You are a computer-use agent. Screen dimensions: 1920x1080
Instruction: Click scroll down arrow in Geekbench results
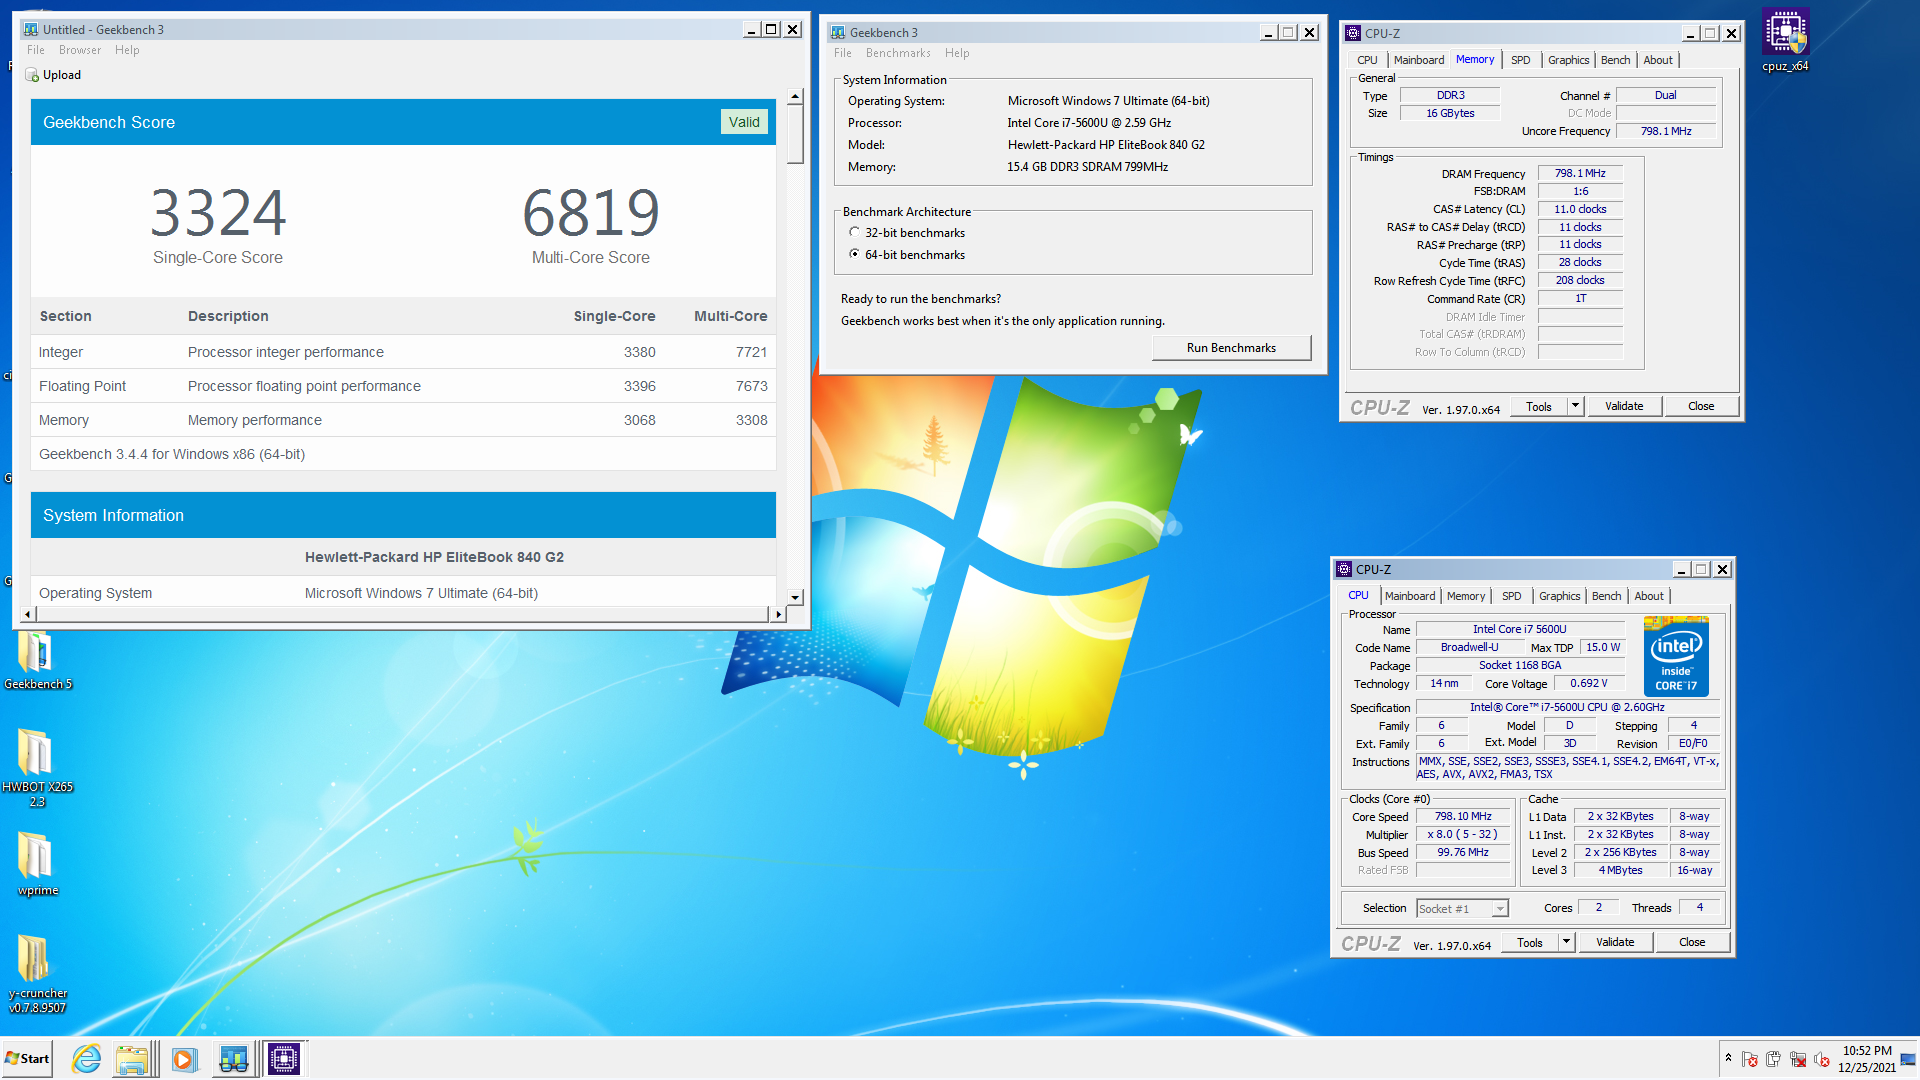coord(795,597)
